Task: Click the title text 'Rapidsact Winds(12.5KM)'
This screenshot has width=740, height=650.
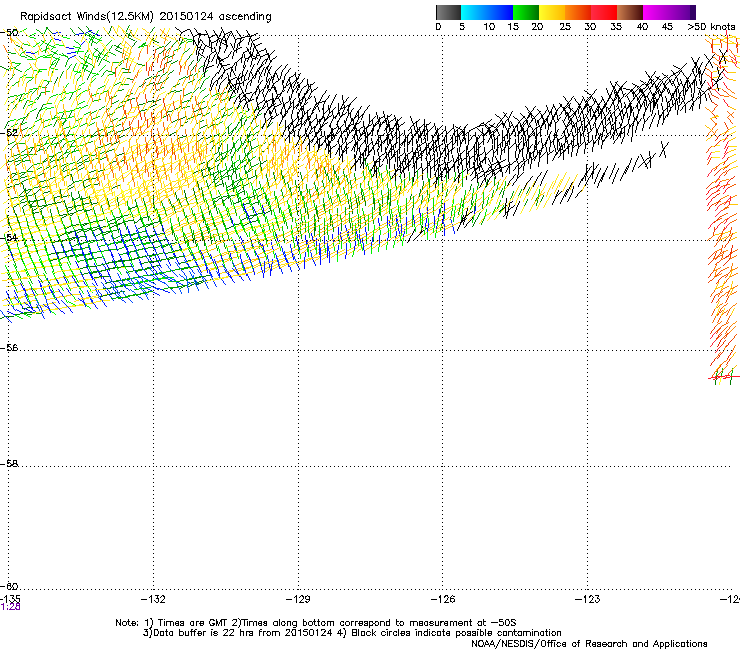Action: pyautogui.click(x=87, y=17)
